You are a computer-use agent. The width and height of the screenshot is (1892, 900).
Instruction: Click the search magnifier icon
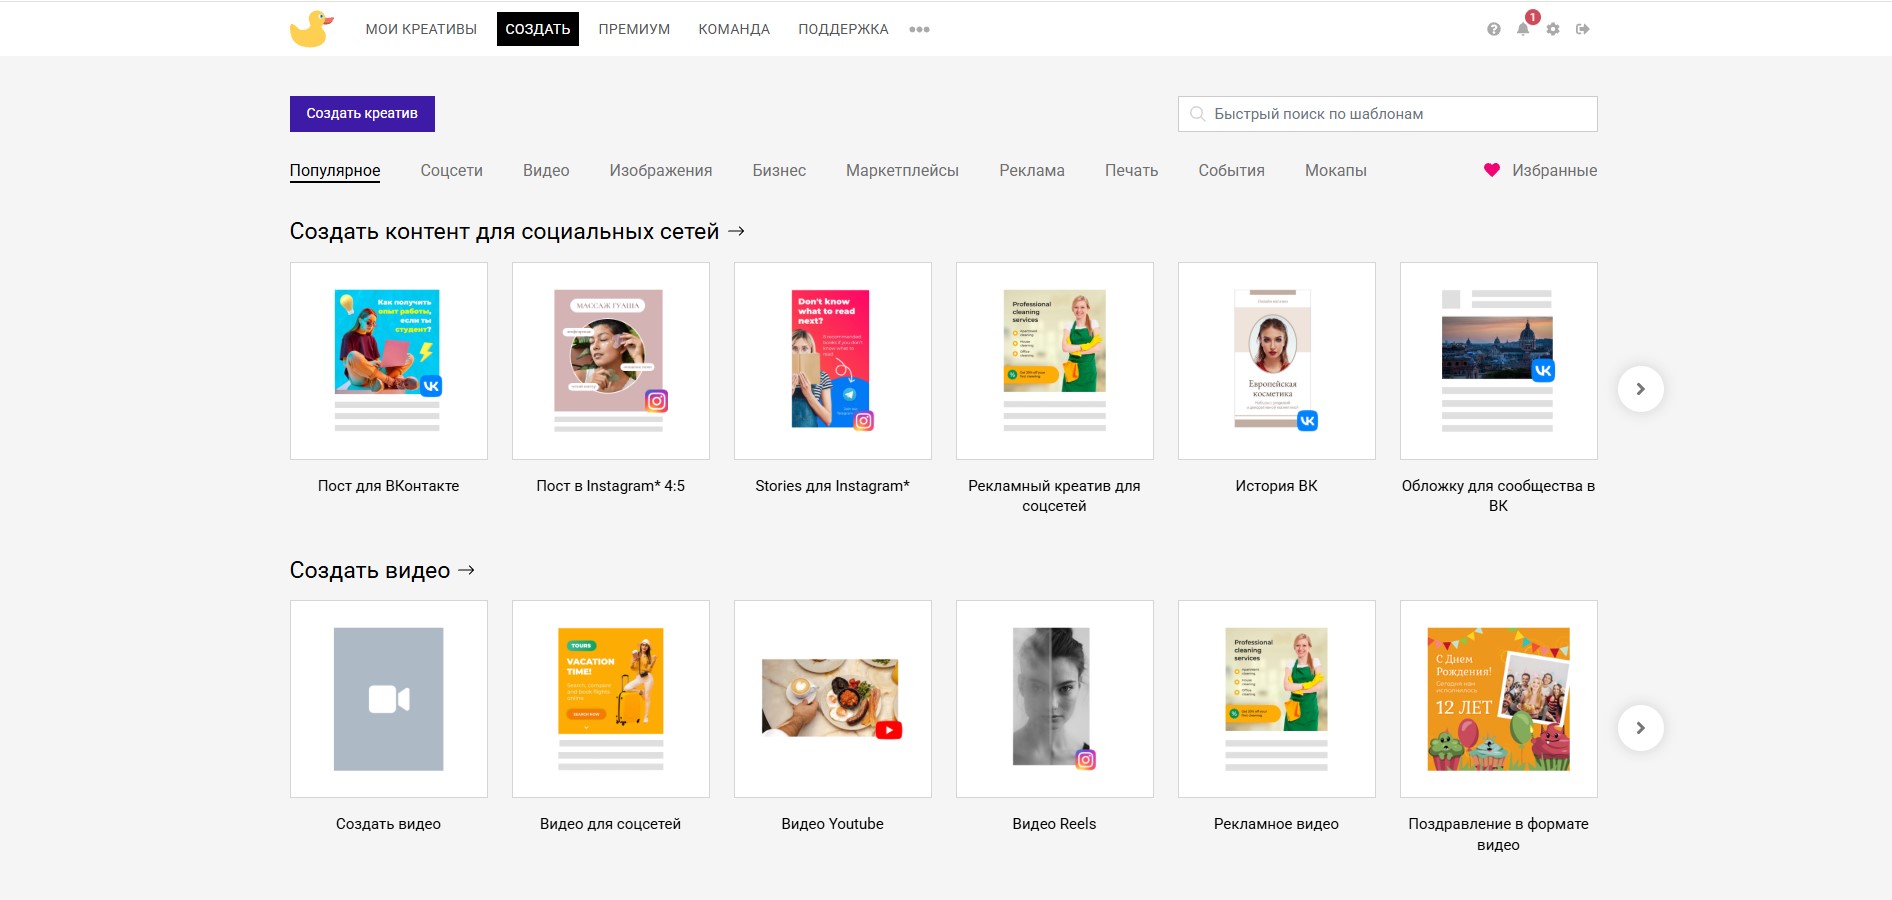(x=1197, y=114)
